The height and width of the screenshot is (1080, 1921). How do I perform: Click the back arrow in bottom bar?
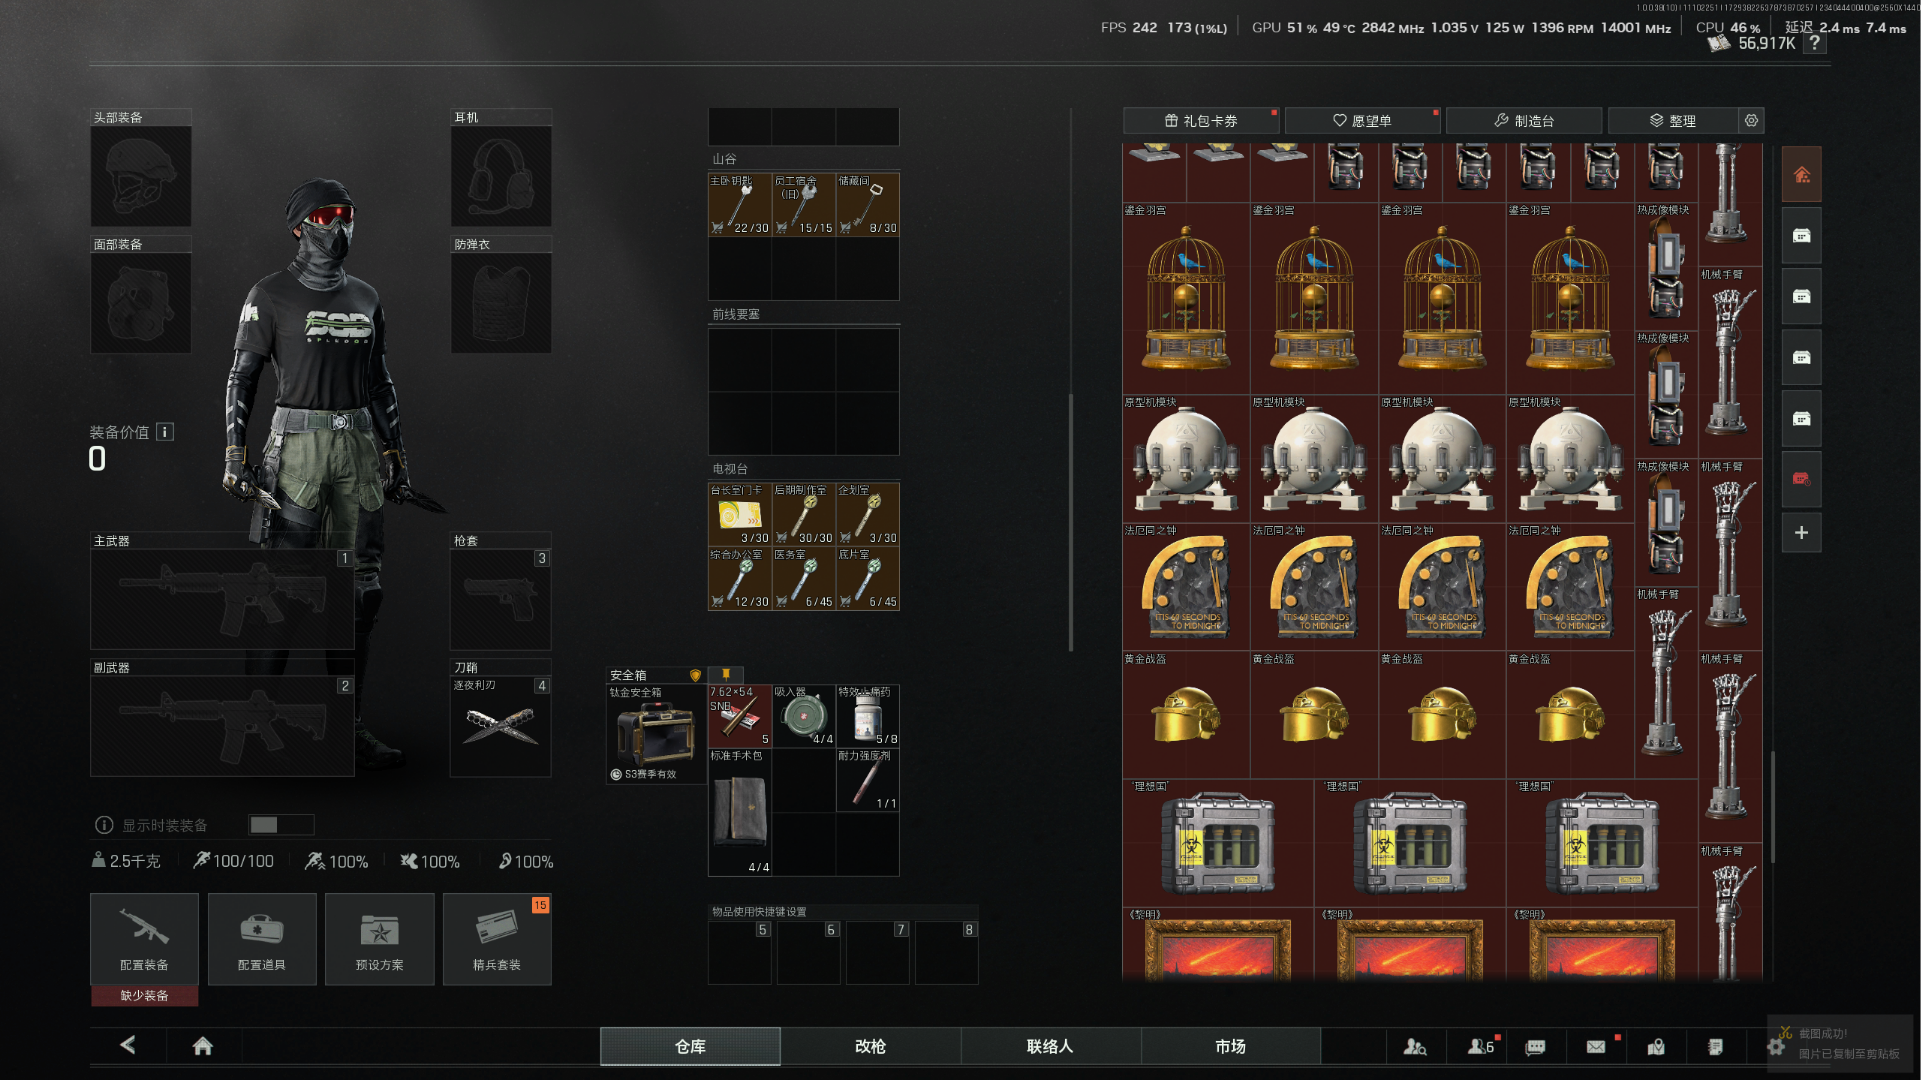128,1045
